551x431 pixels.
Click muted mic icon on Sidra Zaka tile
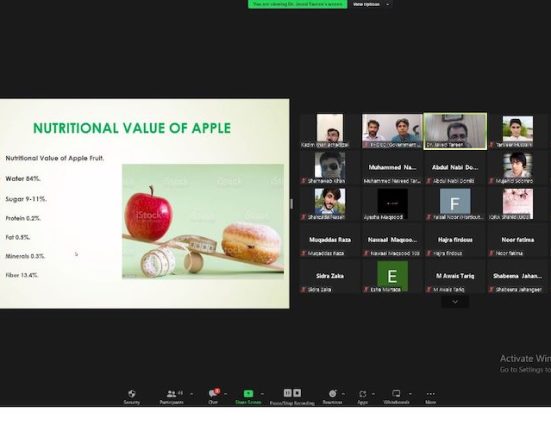303,290
